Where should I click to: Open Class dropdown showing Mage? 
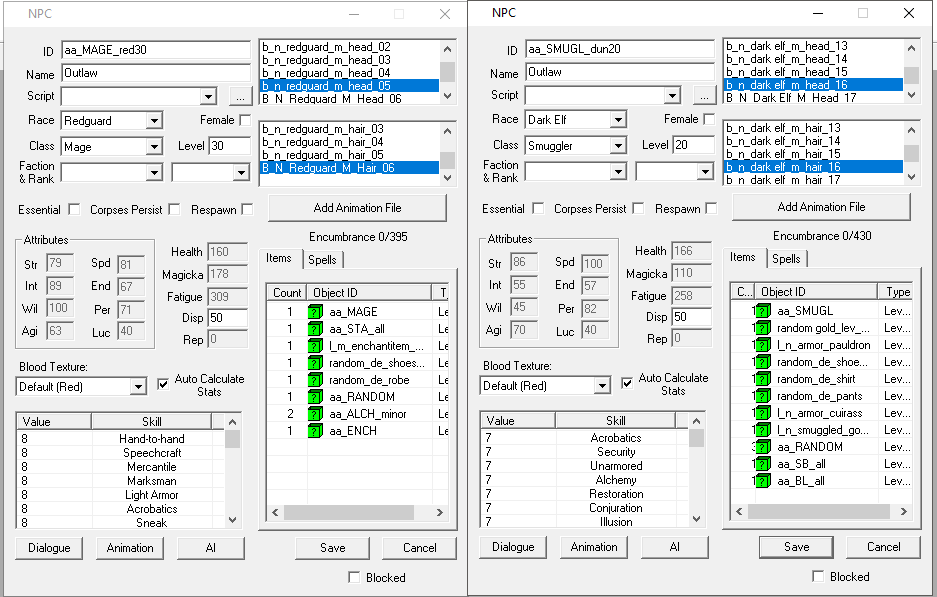click(154, 146)
